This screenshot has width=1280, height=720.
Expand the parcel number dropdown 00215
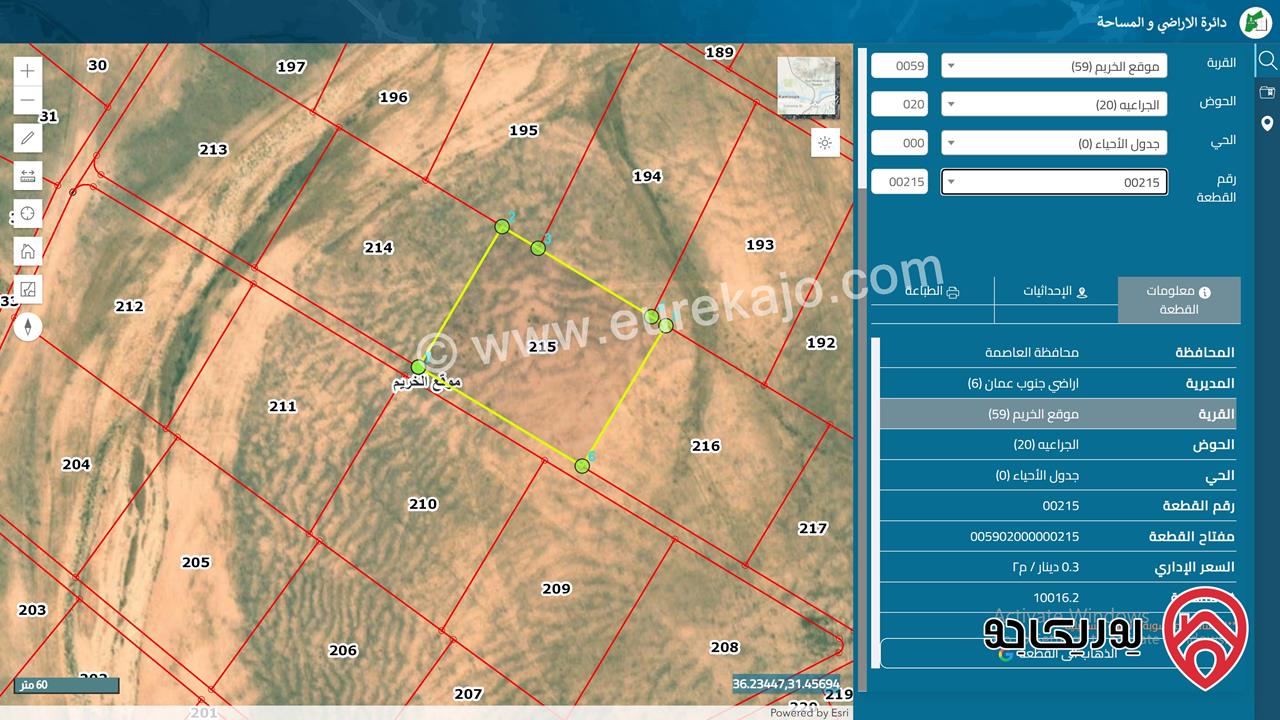tap(1054, 182)
